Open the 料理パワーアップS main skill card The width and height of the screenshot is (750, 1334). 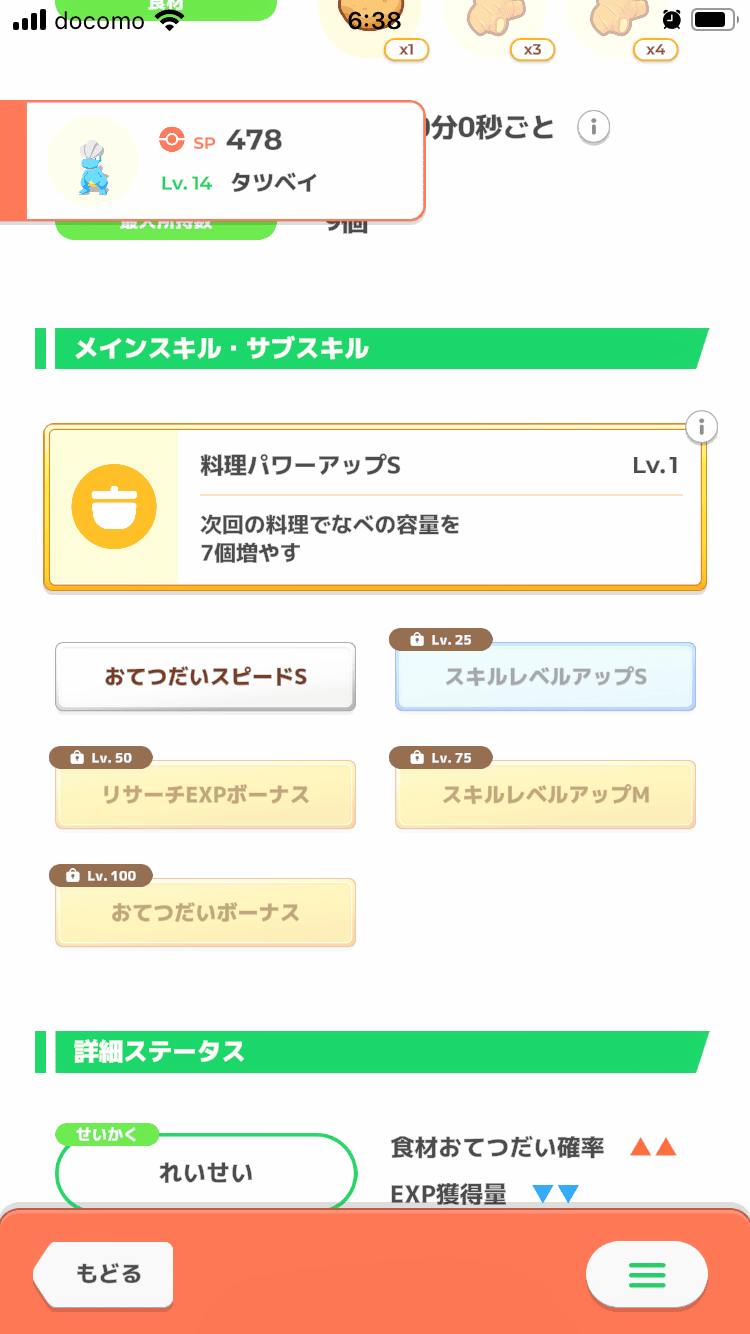point(440,508)
